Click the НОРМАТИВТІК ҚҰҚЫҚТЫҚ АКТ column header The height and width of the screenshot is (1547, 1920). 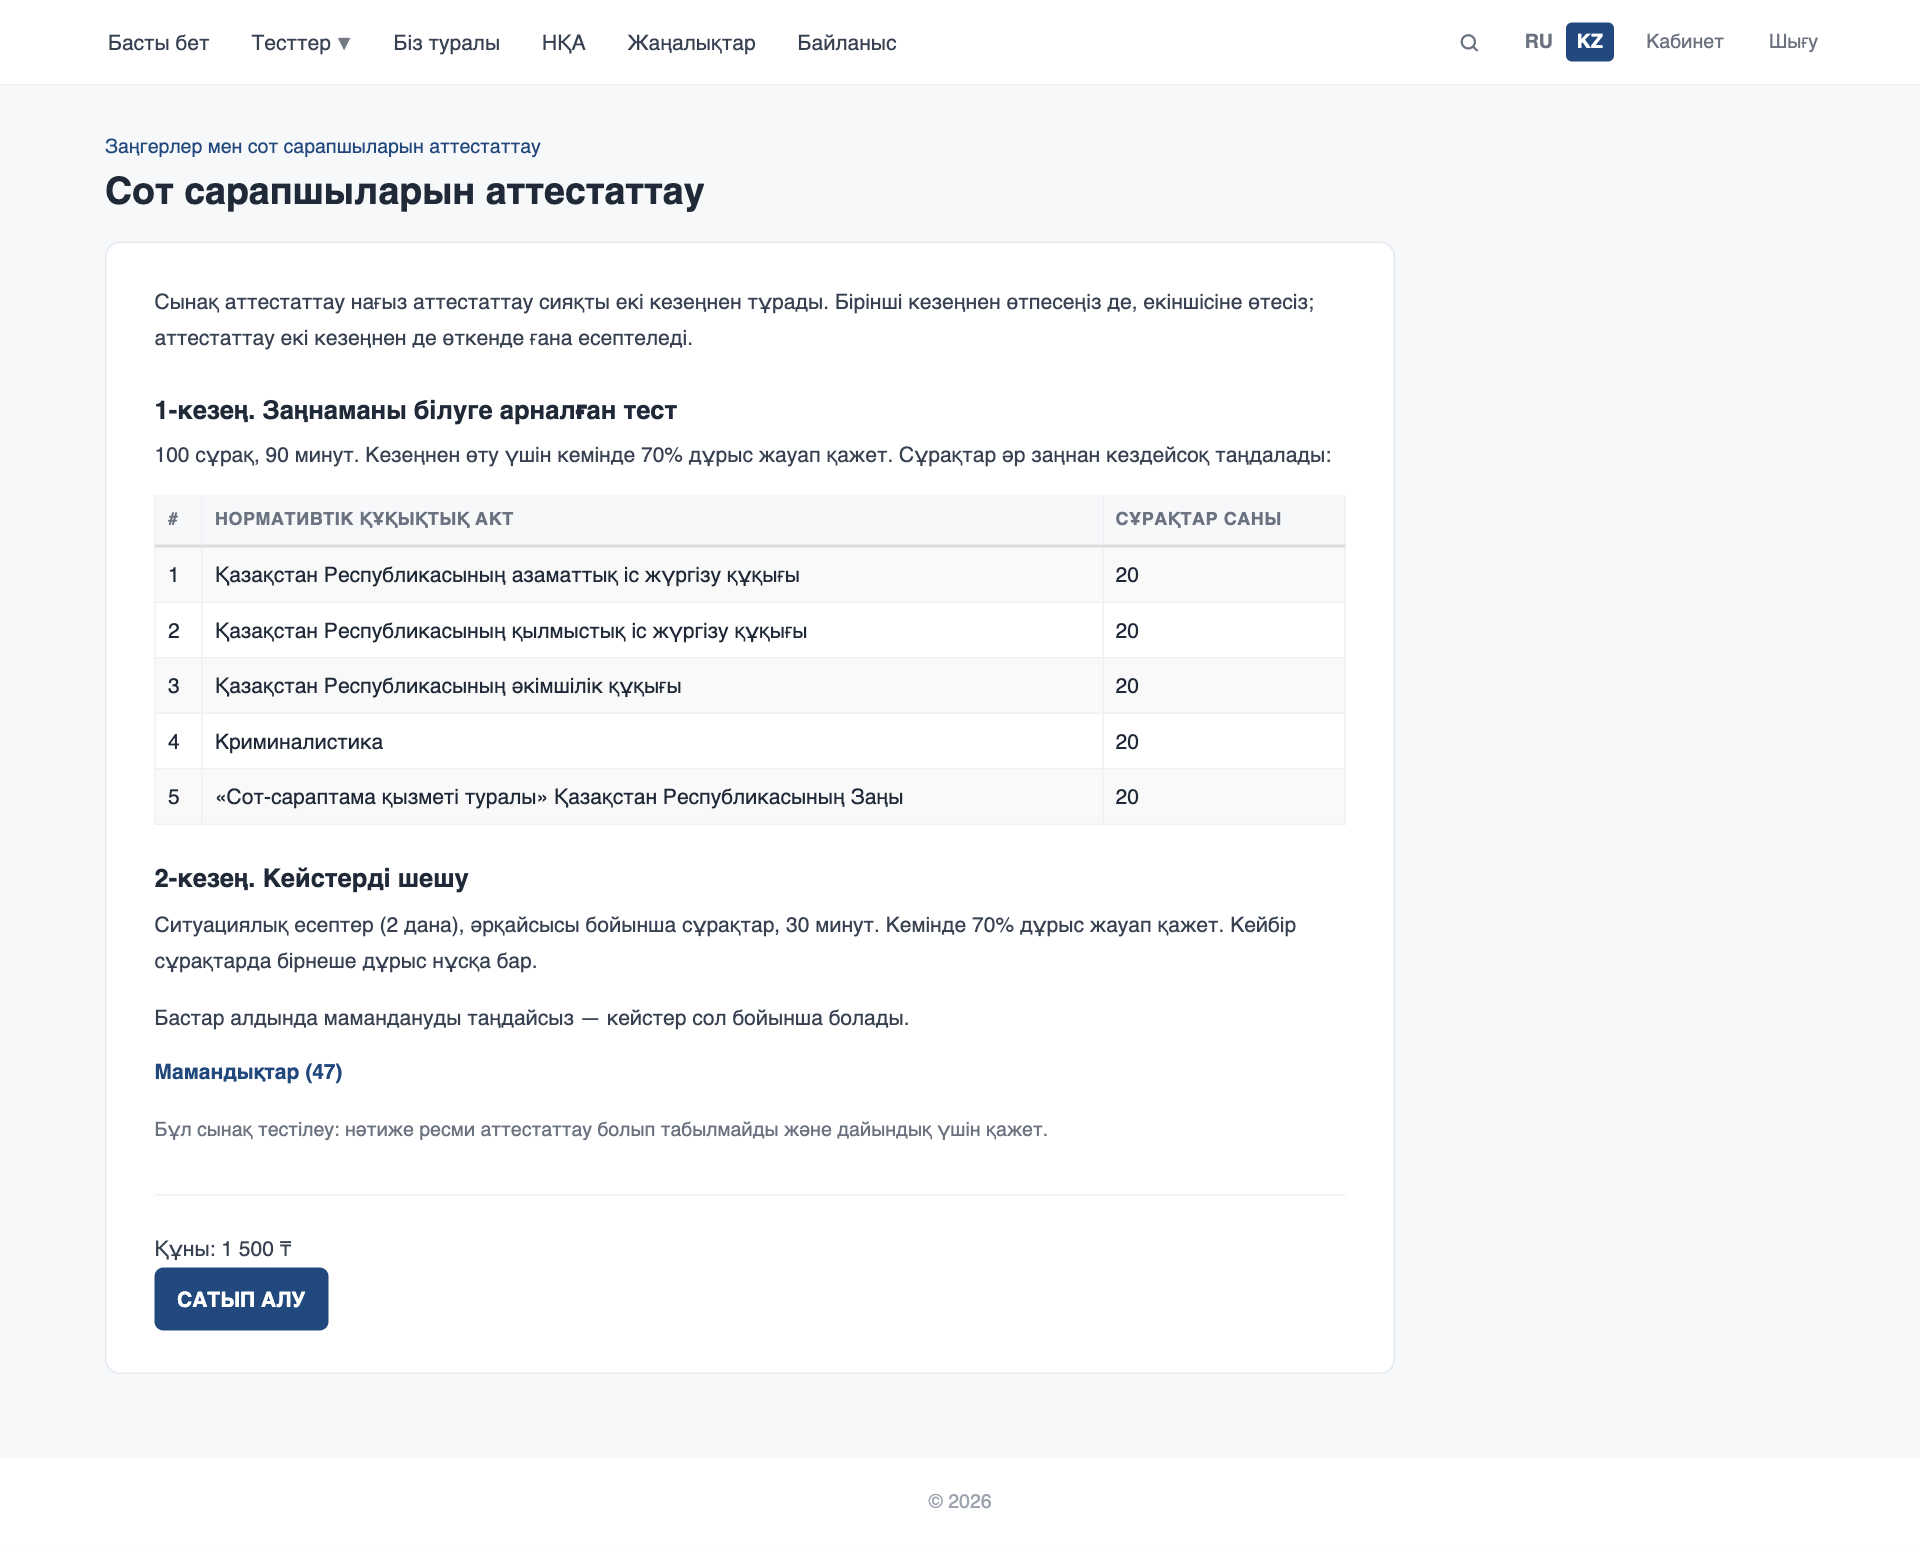pos(364,519)
